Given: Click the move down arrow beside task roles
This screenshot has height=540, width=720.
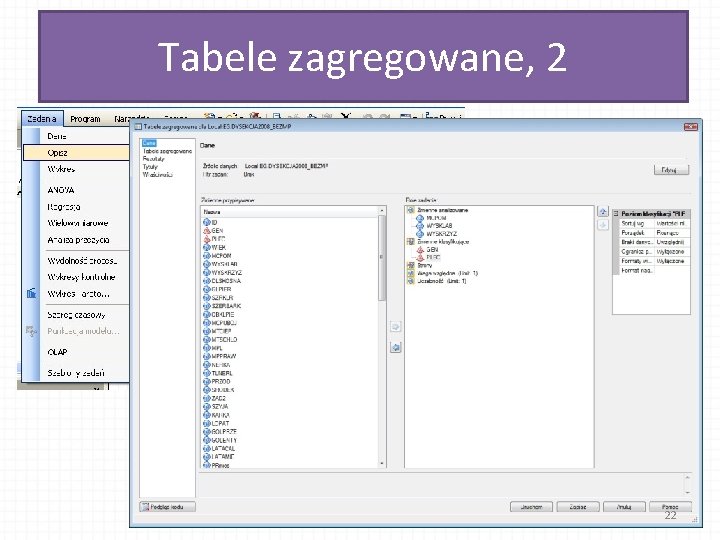Looking at the screenshot, I should click(x=603, y=225).
